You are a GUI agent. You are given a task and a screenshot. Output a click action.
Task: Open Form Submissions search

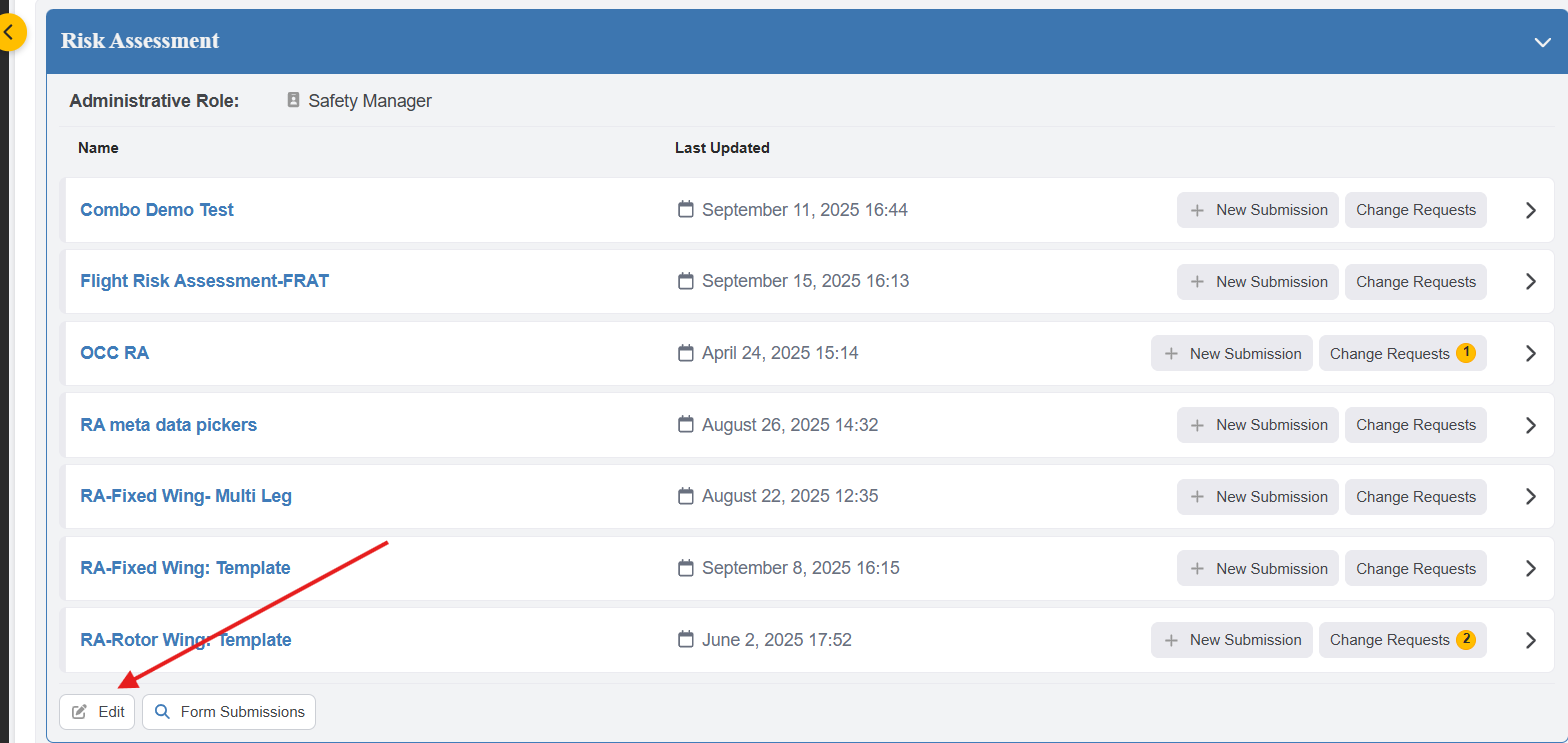(229, 712)
